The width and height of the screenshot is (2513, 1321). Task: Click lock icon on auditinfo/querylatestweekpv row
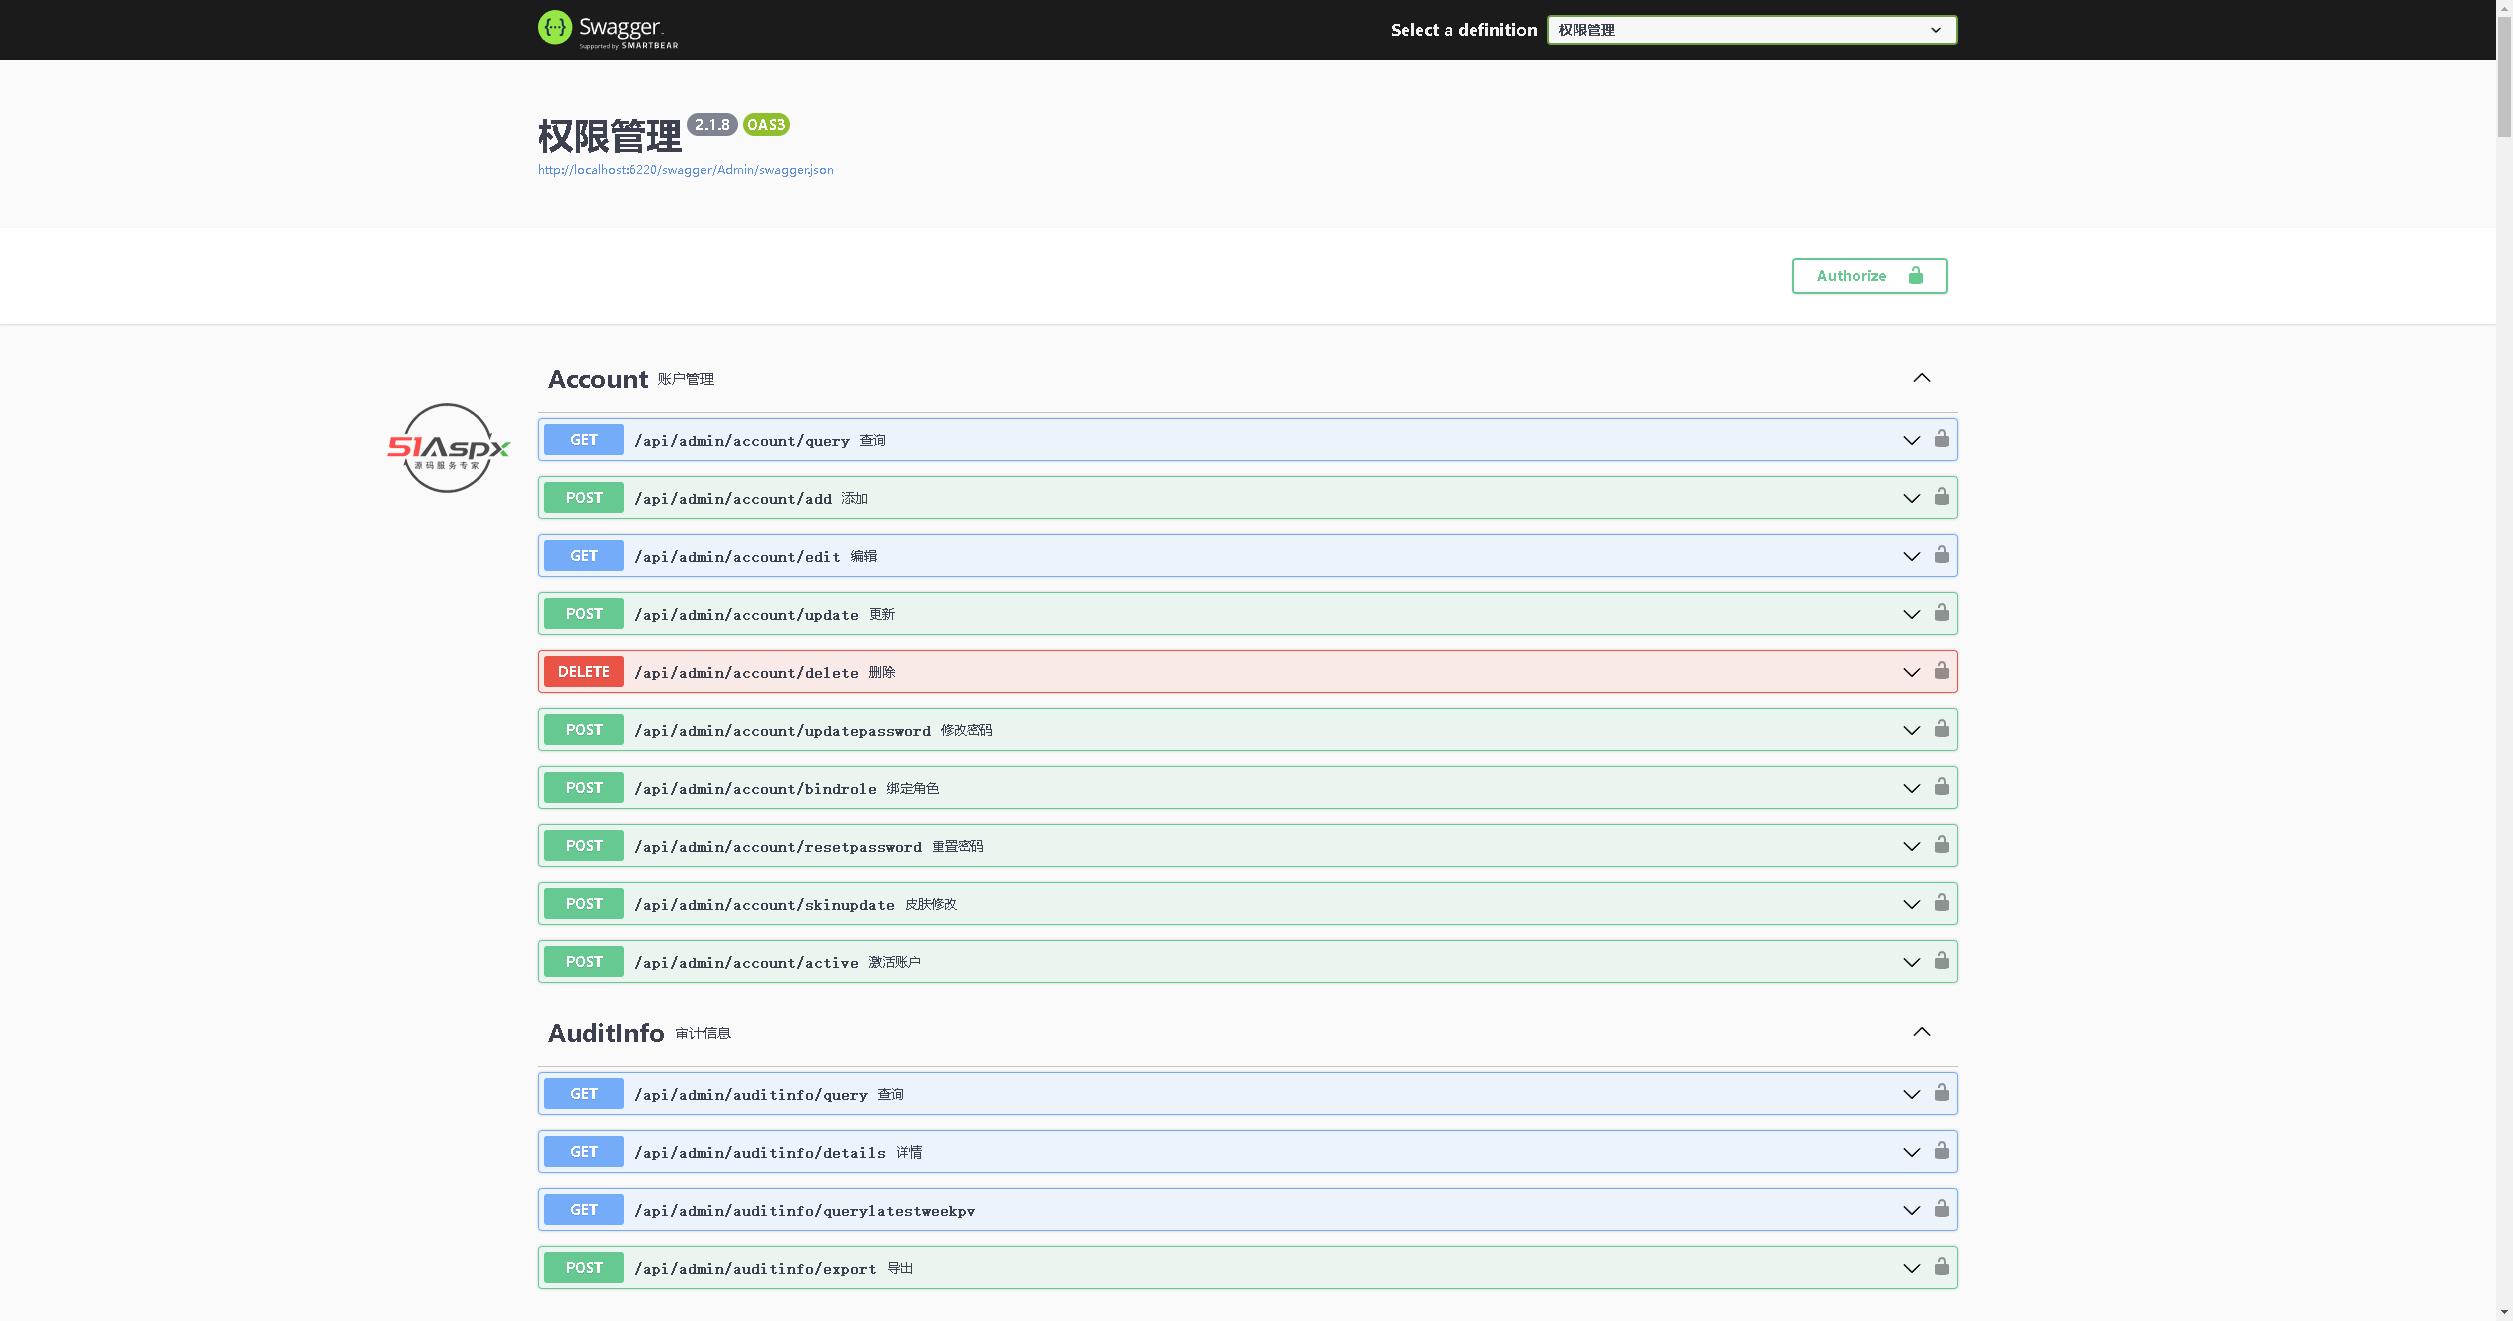[x=1941, y=1209]
